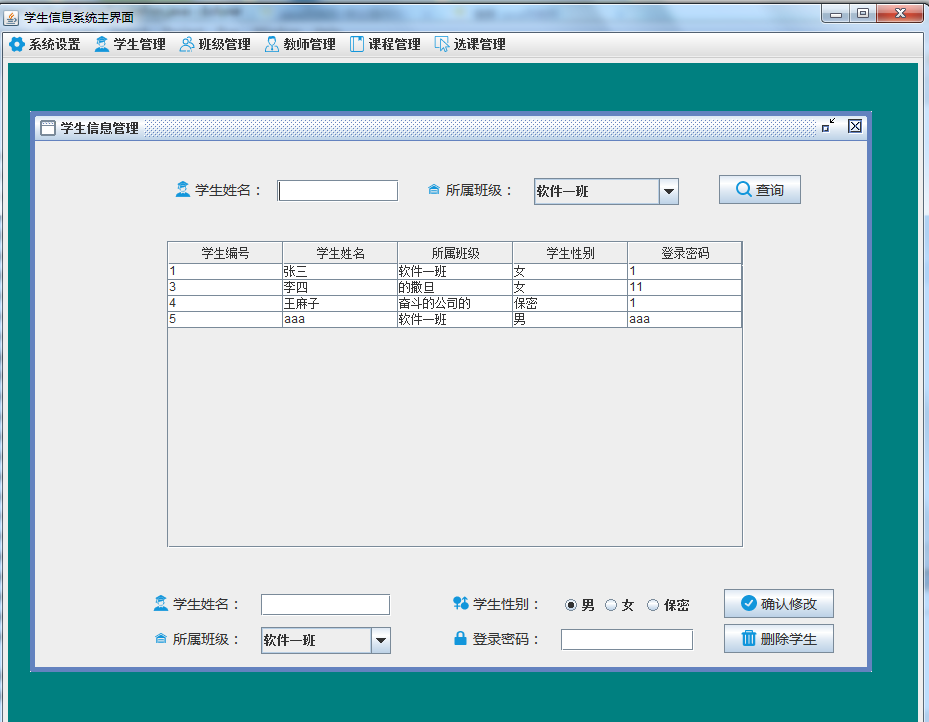Click the 删除学生 button

[x=779, y=638]
